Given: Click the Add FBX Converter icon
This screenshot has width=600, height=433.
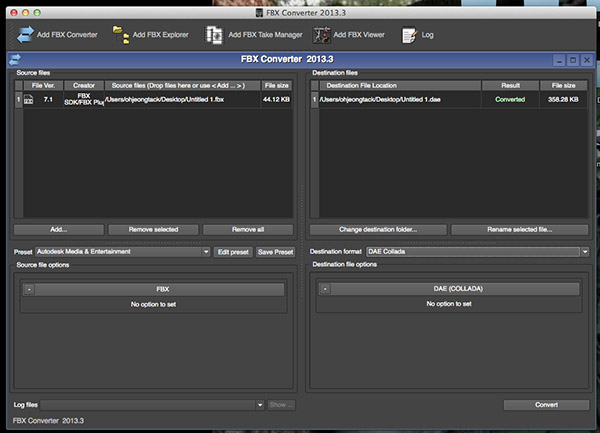Looking at the screenshot, I should tap(25, 34).
